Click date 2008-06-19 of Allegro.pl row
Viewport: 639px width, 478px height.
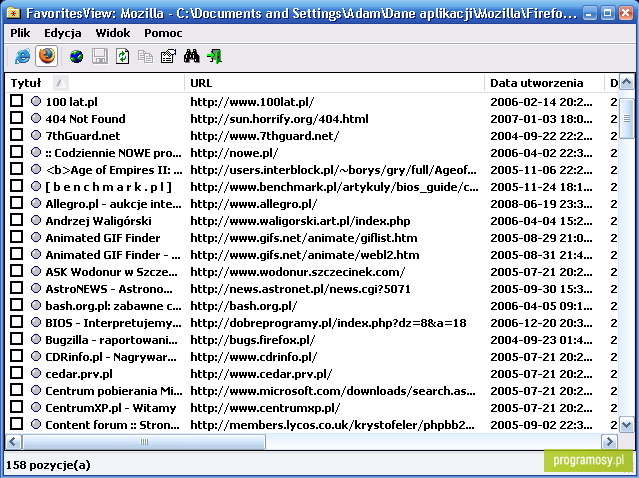[541, 204]
